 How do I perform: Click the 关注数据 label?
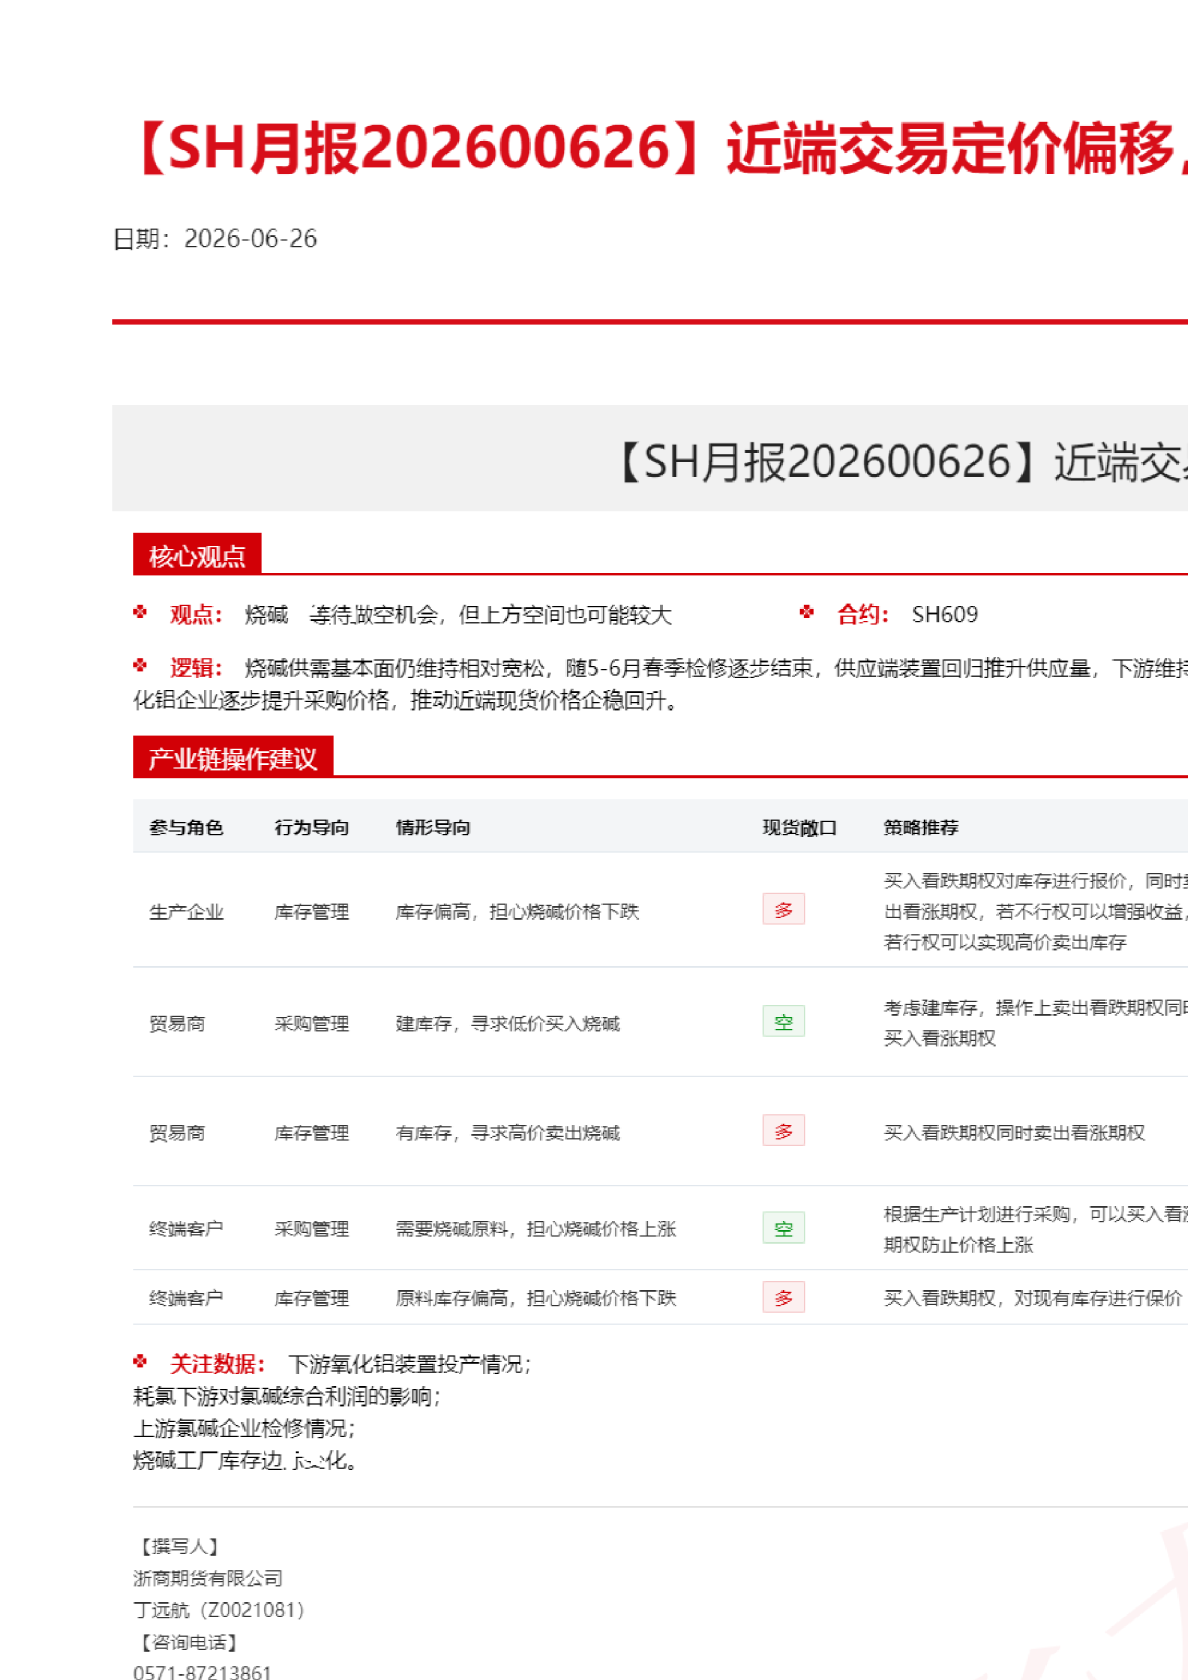(x=217, y=1364)
